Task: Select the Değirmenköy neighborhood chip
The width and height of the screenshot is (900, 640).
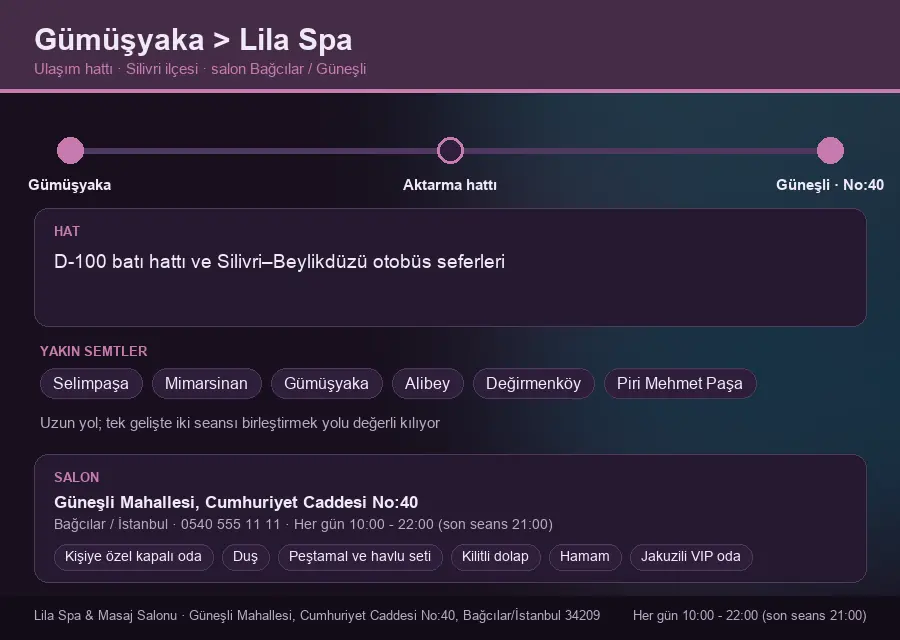Action: point(533,383)
